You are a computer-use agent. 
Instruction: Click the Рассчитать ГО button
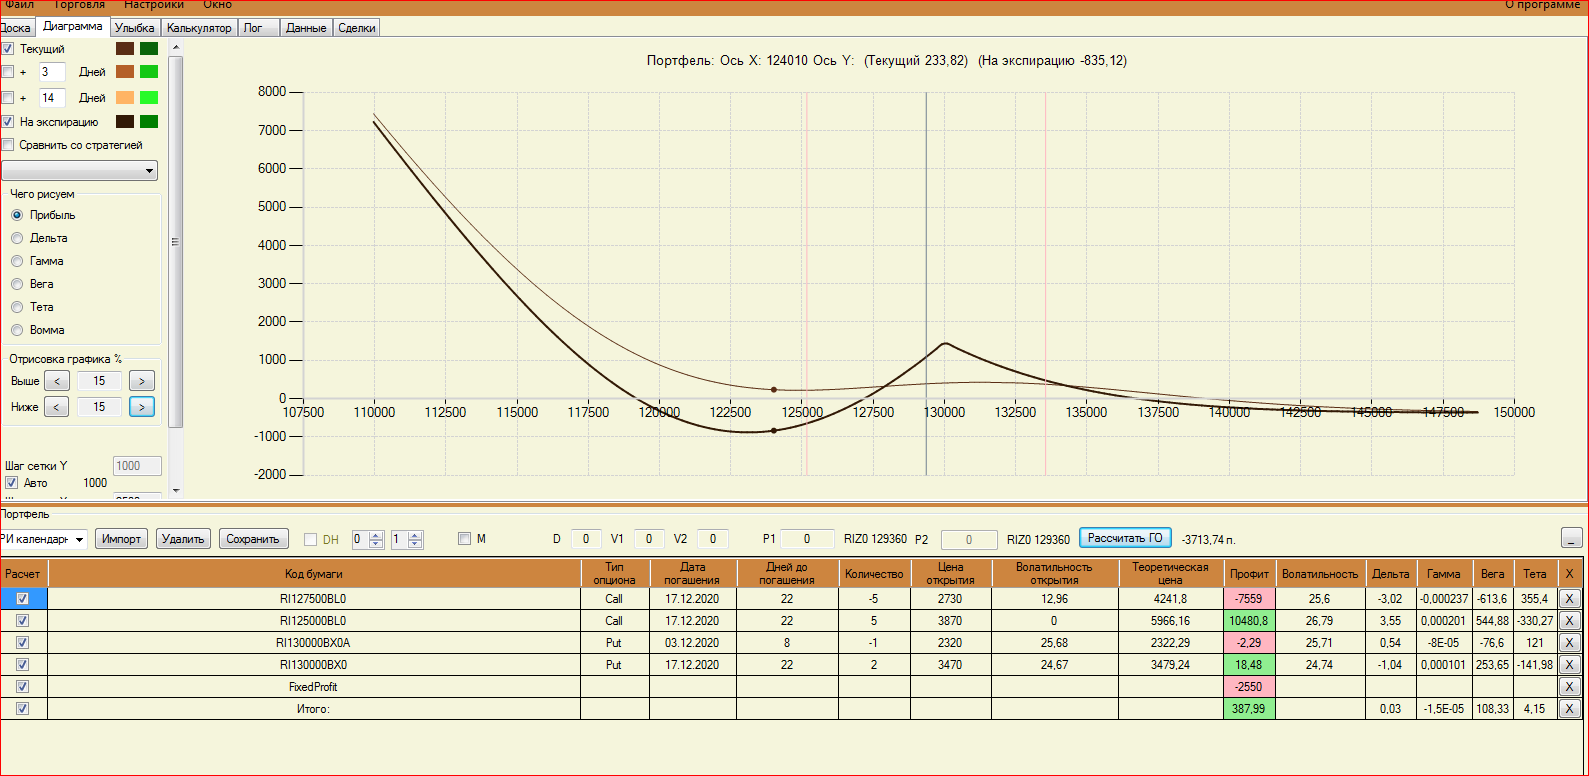1124,538
